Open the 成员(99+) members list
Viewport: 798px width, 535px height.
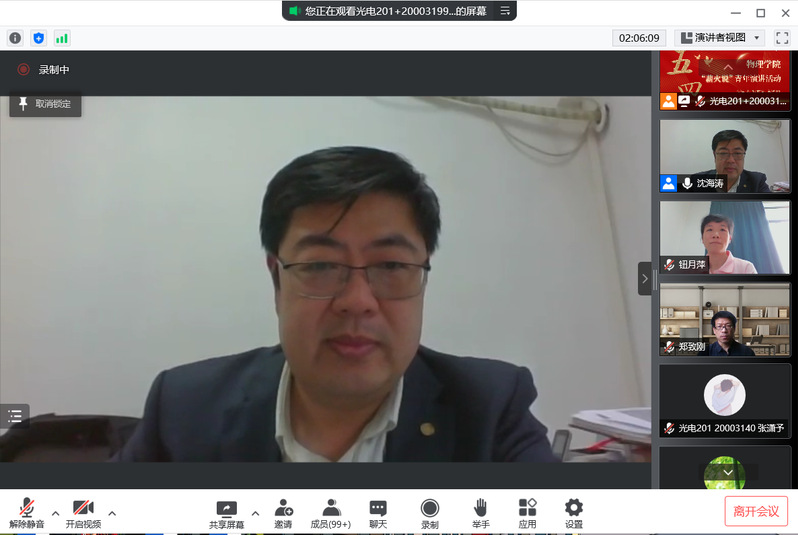[332, 513]
